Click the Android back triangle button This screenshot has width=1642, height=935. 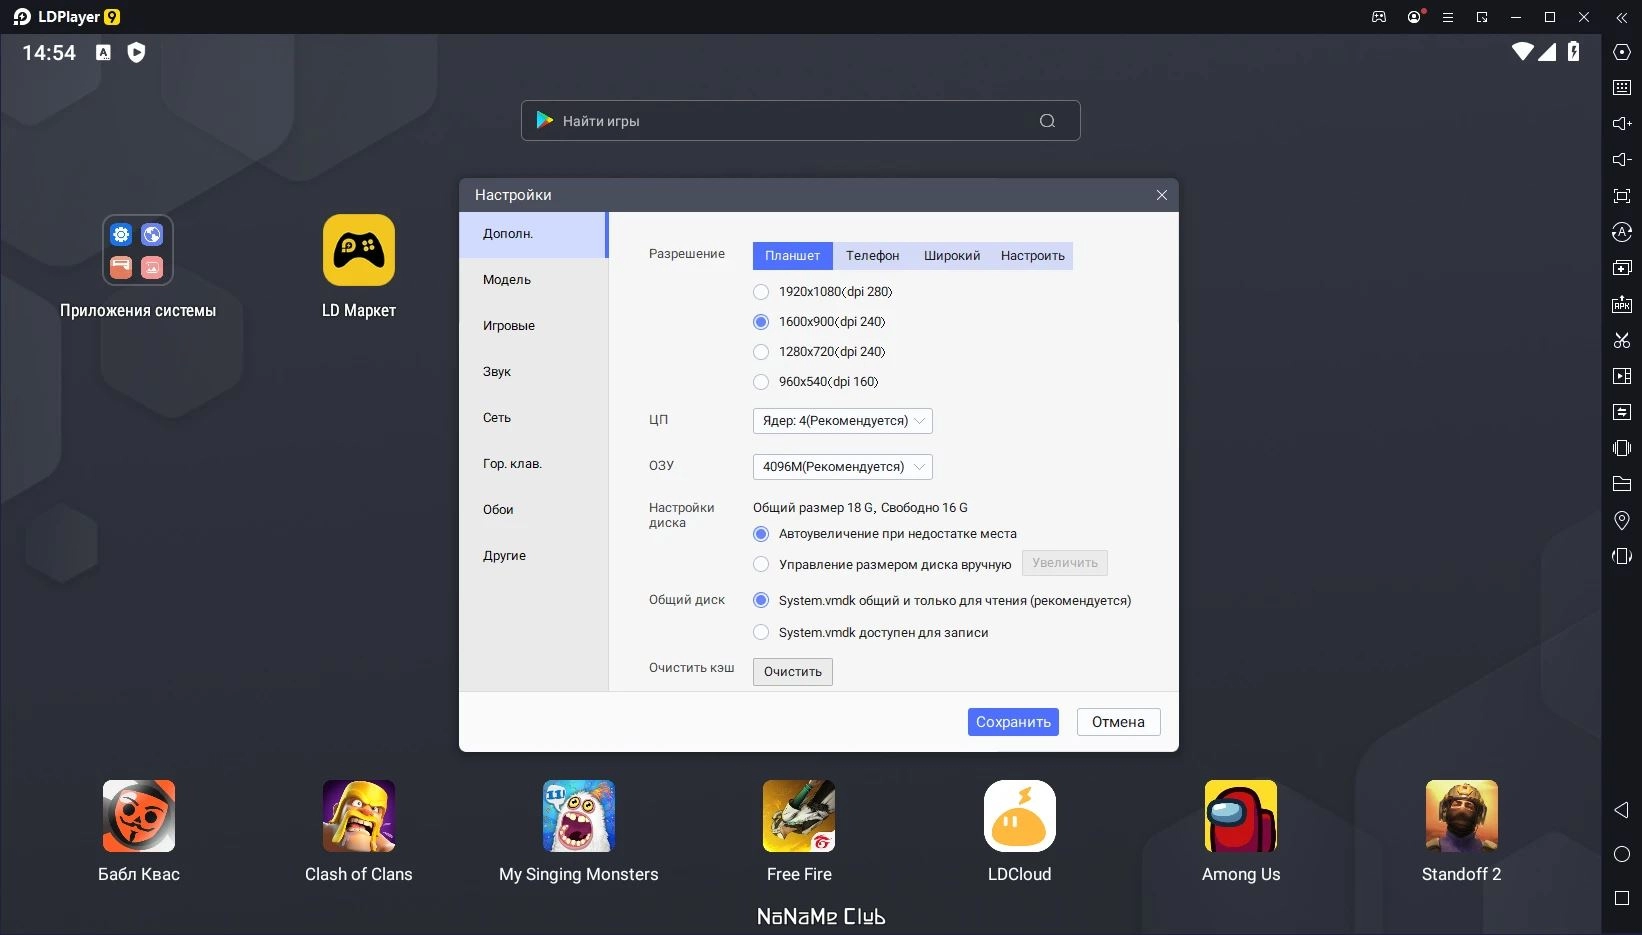point(1621,810)
